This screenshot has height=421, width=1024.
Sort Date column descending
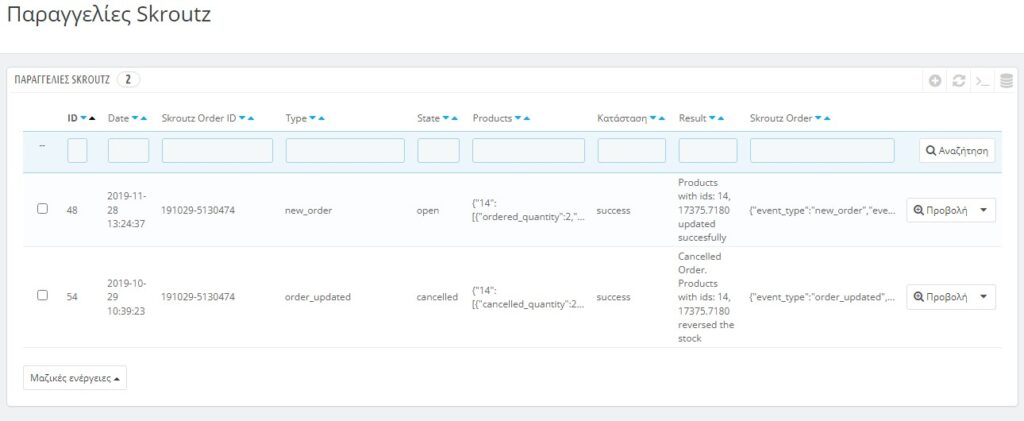[135, 119]
